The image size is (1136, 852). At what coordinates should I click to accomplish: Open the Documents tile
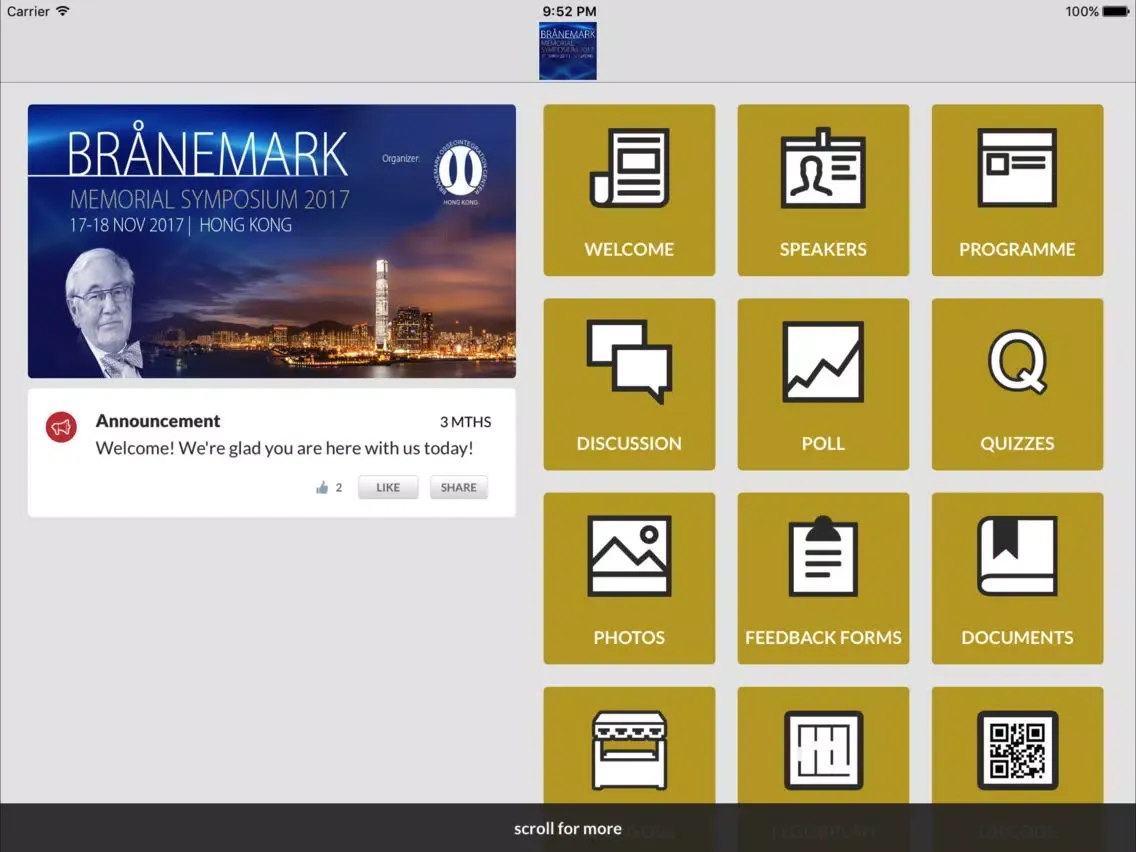pos(1017,578)
